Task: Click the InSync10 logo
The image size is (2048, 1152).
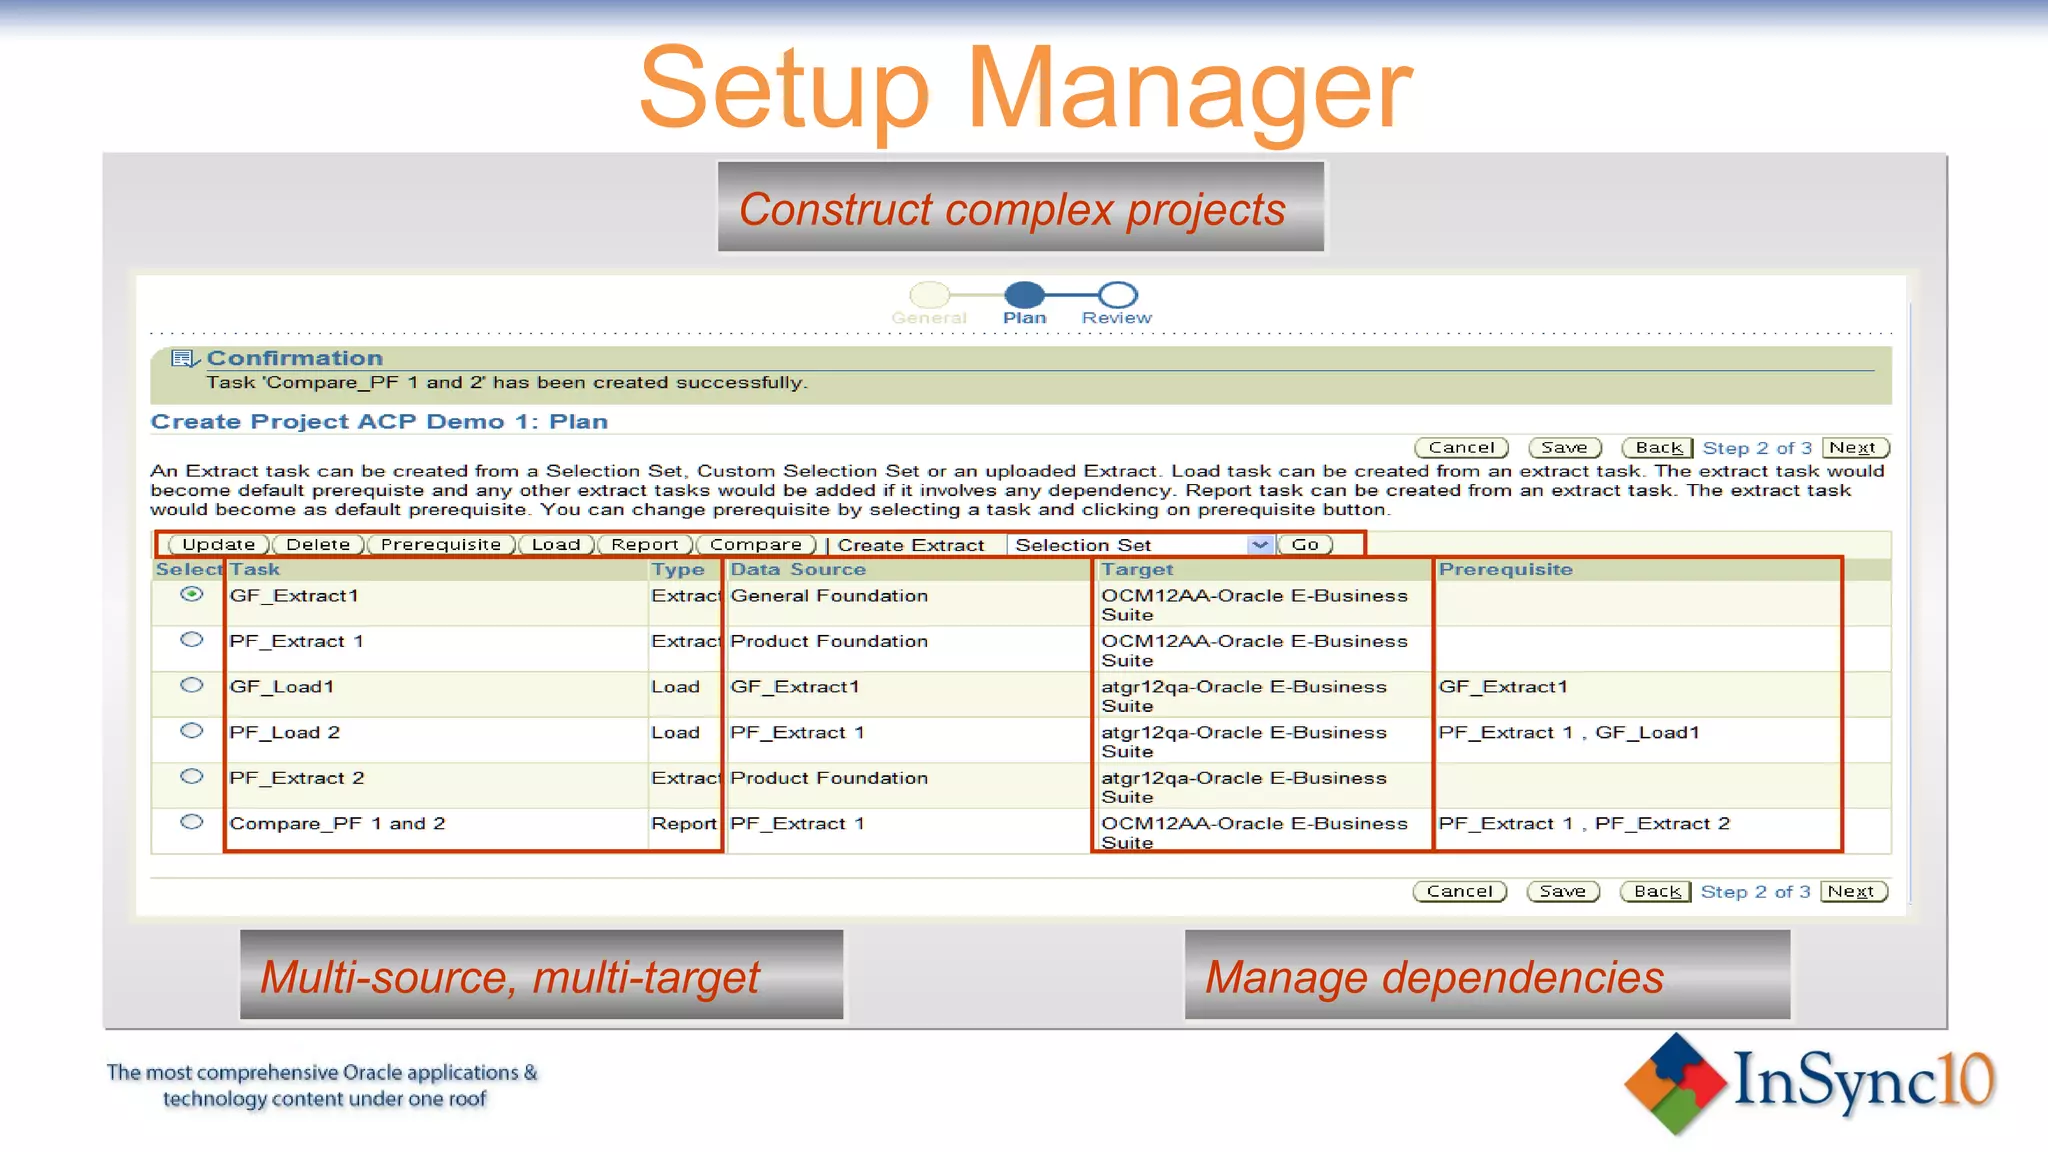Action: 1809,1083
